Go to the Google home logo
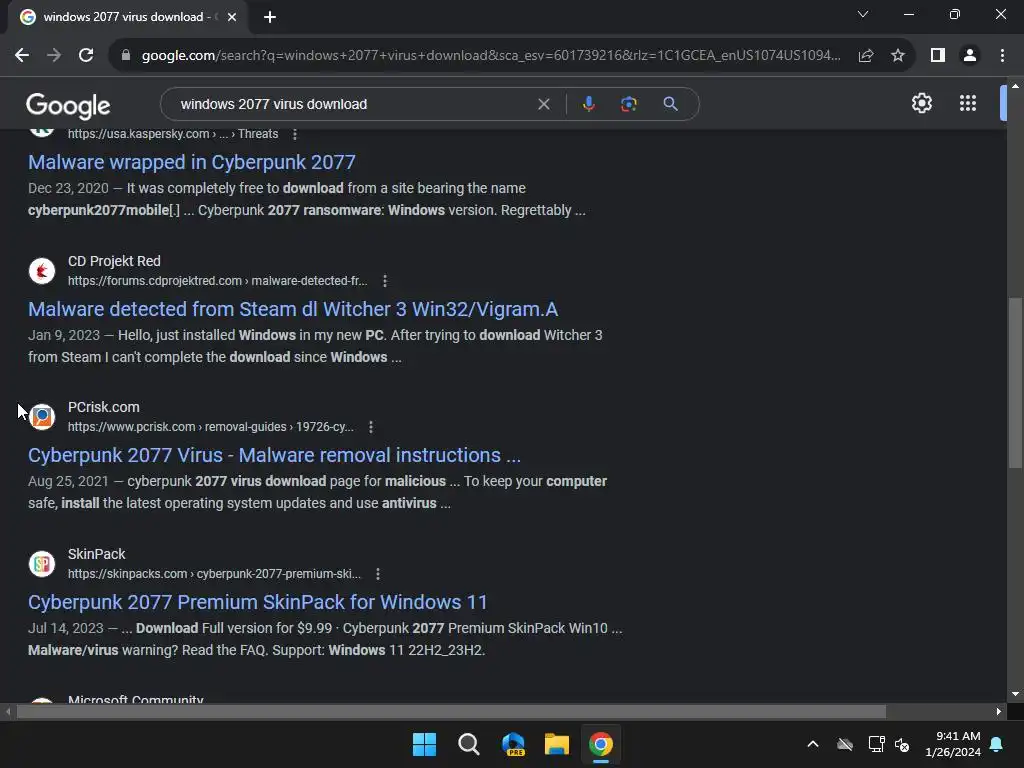The height and width of the screenshot is (768, 1024). (x=68, y=104)
